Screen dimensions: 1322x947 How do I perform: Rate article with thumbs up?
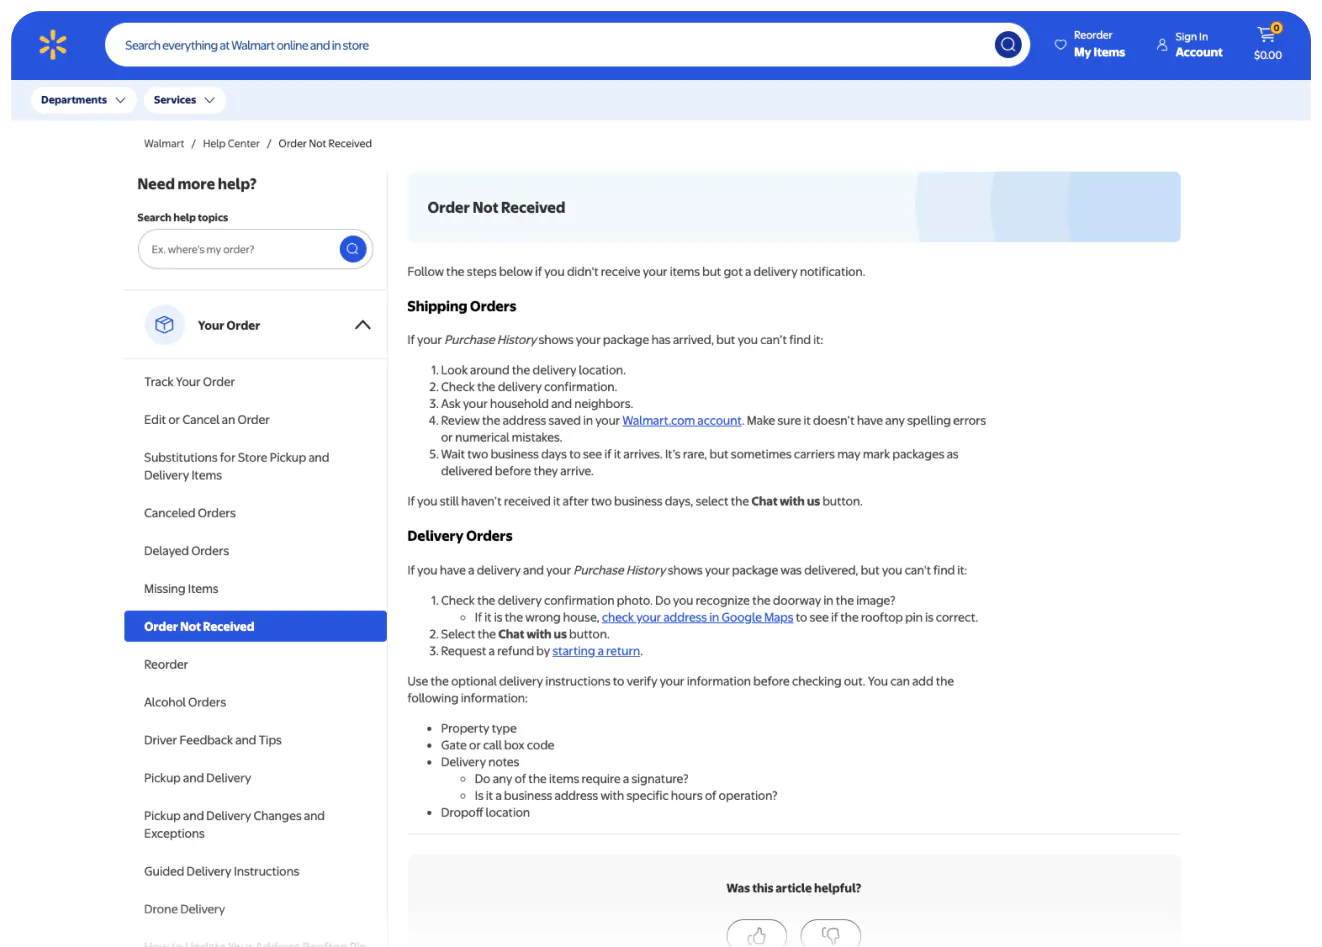point(757,934)
